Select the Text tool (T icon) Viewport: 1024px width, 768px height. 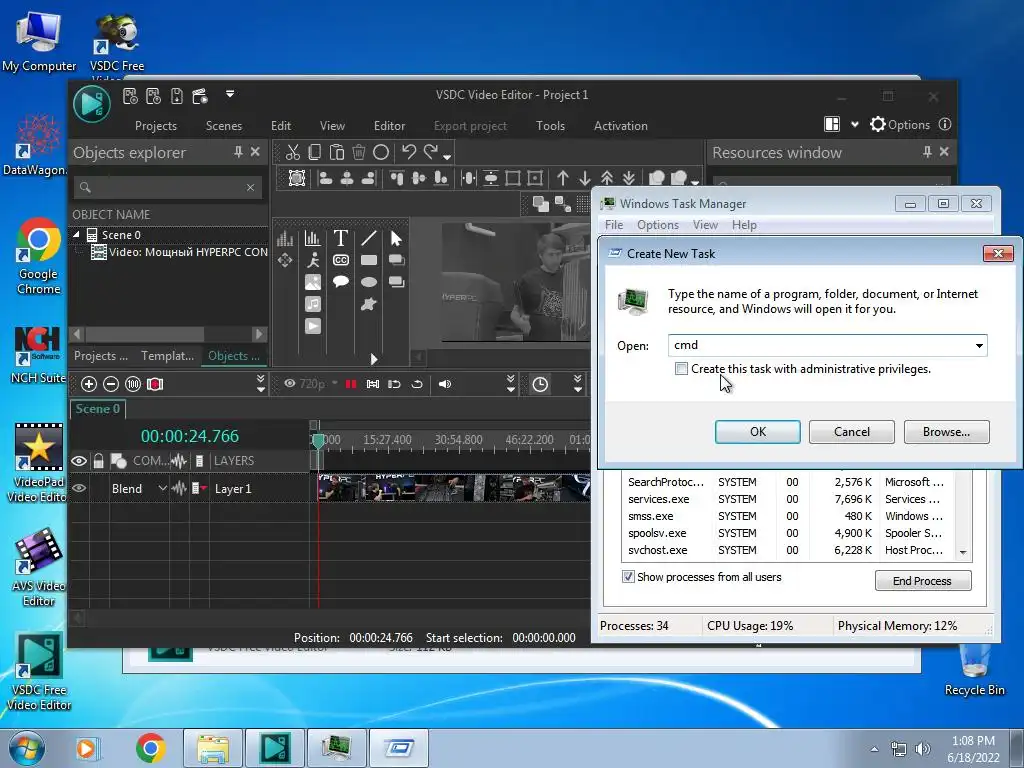click(340, 238)
